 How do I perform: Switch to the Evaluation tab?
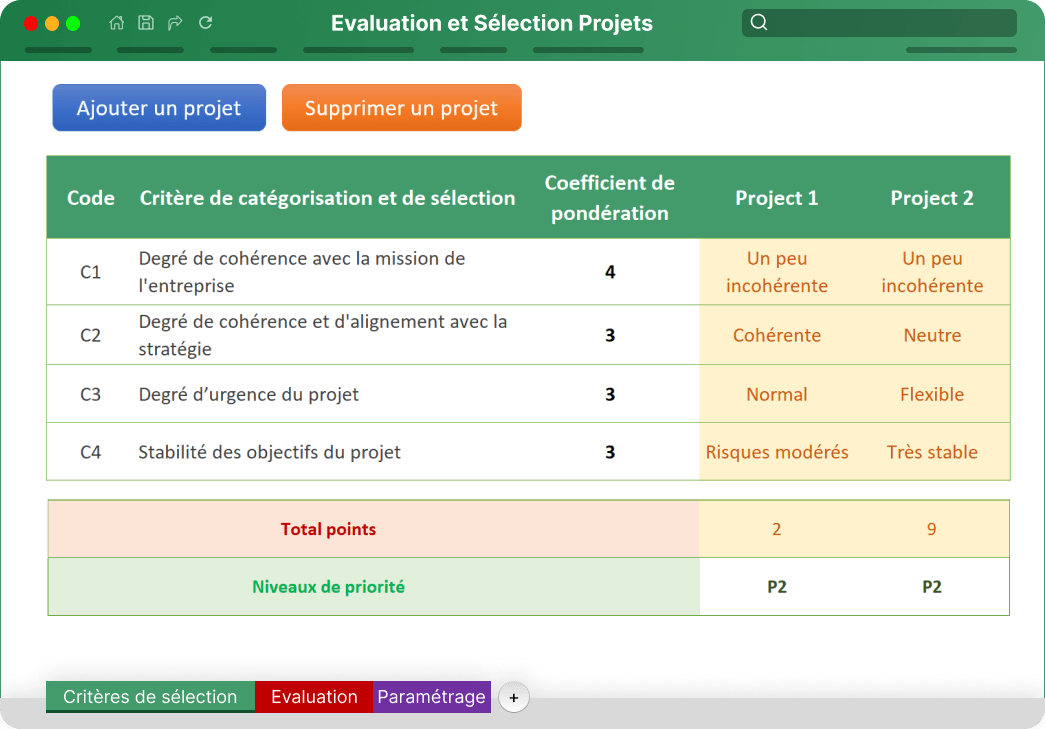(x=313, y=696)
